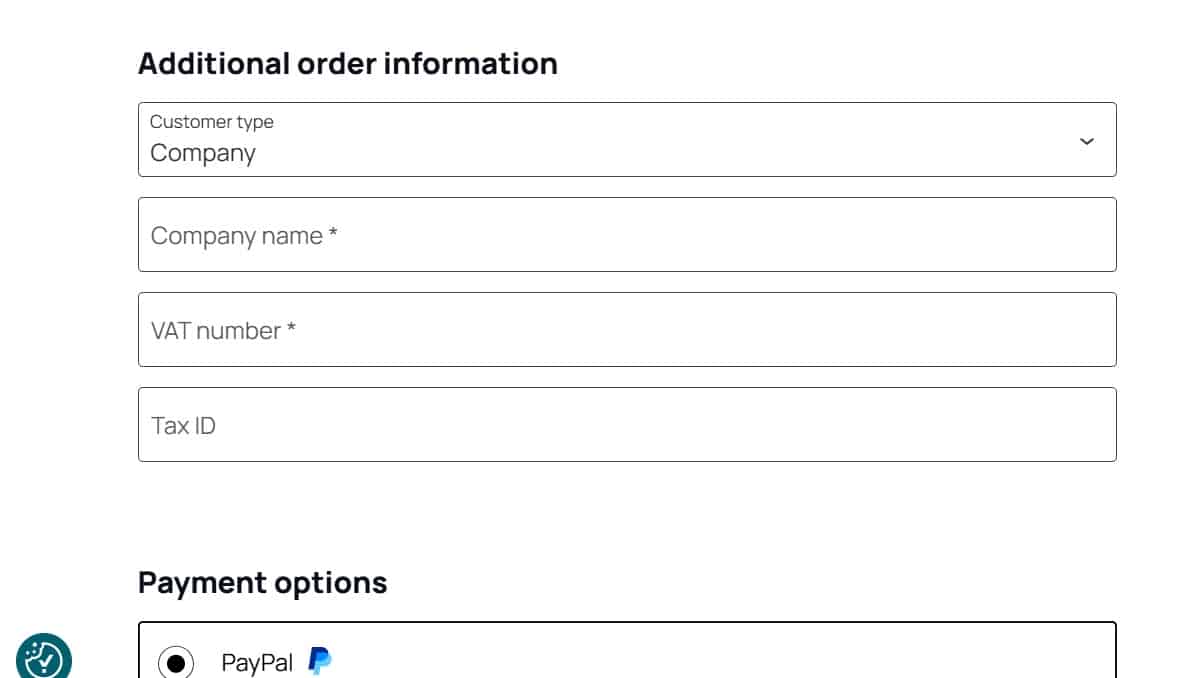Click the 'Tax ID' placeholder text
Screen dimensions: 1203x678
click(x=183, y=426)
